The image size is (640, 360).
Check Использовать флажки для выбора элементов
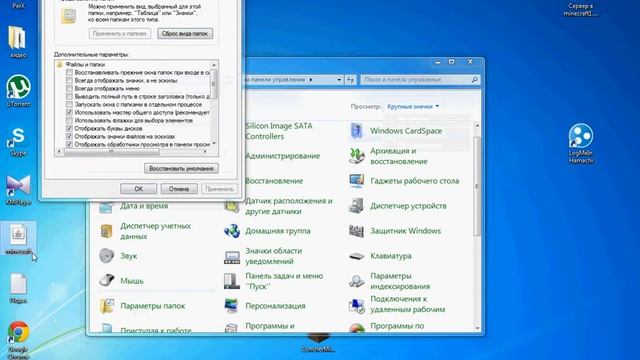coord(69,120)
